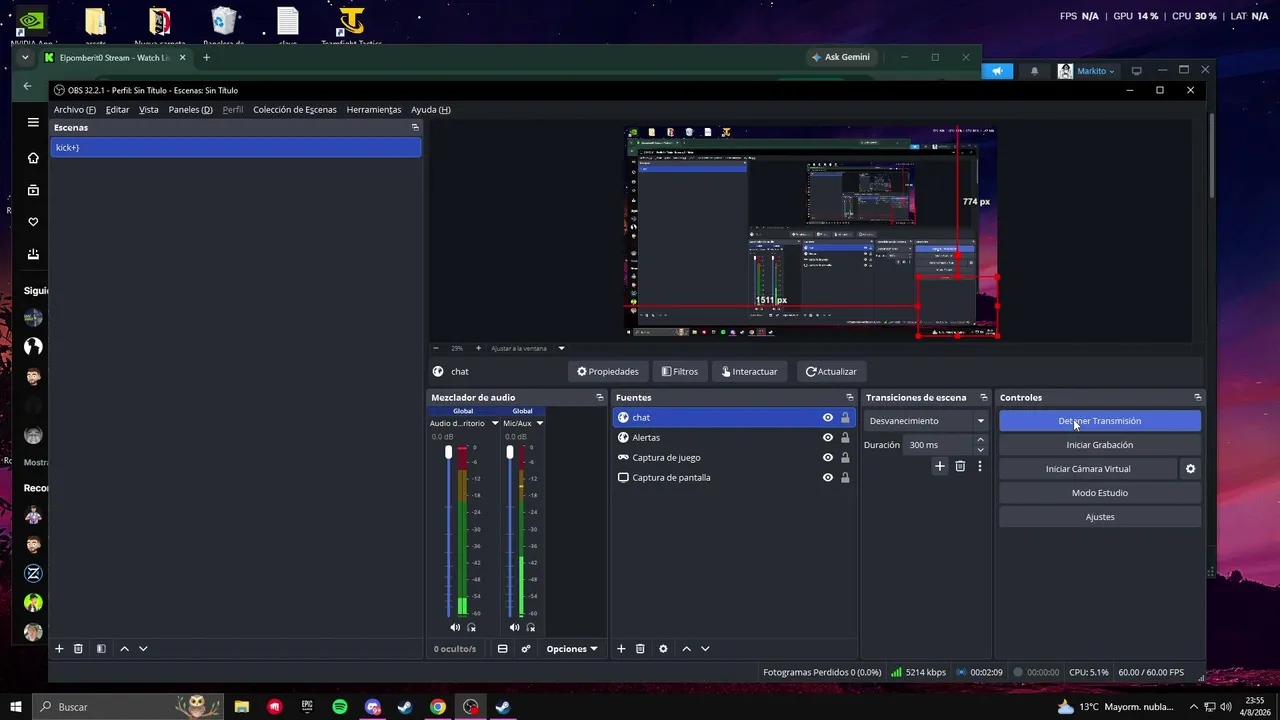Screen dimensions: 1280x720
Task: Open preview scaling dropdown arrow
Action: point(561,348)
